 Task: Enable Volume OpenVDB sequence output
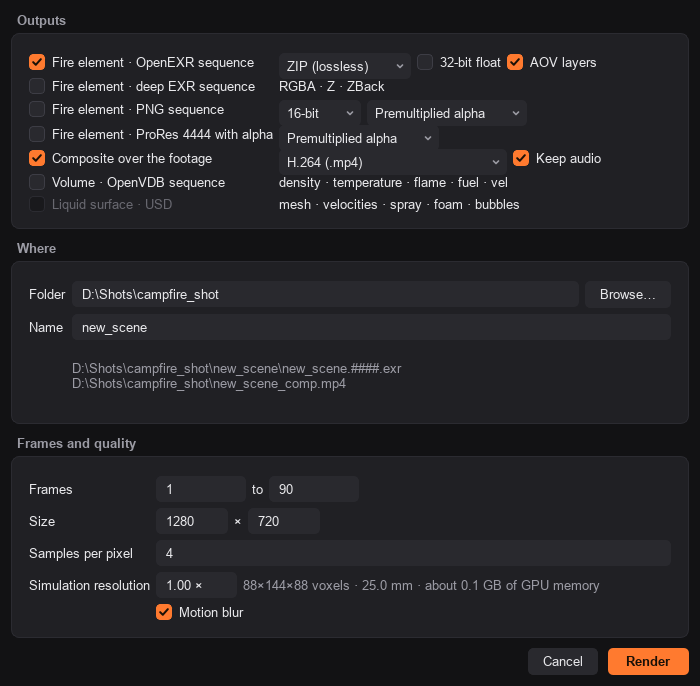(x=37, y=183)
